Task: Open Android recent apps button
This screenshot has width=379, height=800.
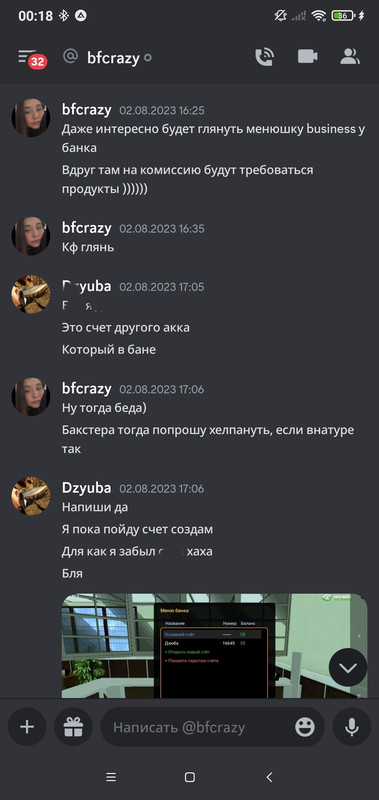Action: [x=111, y=777]
